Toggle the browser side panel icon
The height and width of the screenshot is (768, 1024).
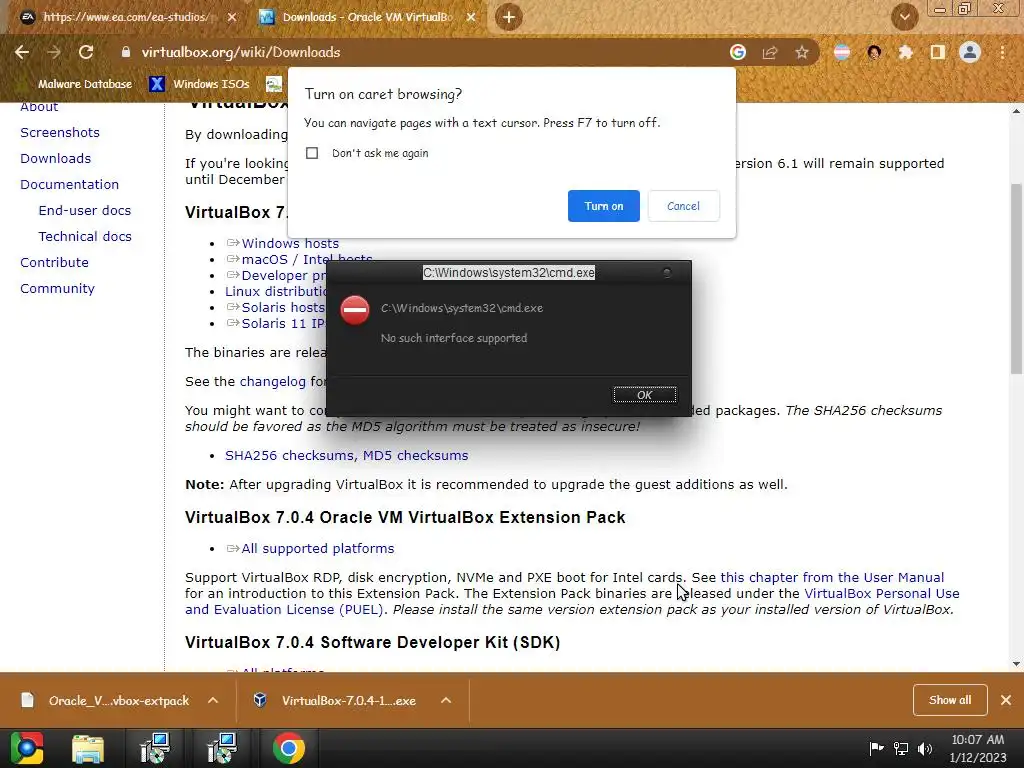[x=938, y=52]
